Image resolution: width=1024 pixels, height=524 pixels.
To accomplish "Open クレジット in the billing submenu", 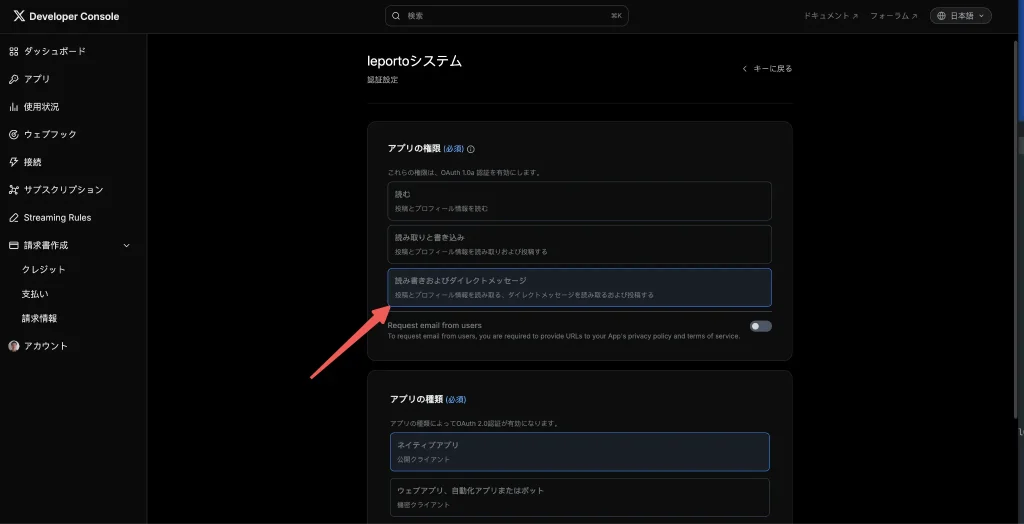I will (44, 270).
